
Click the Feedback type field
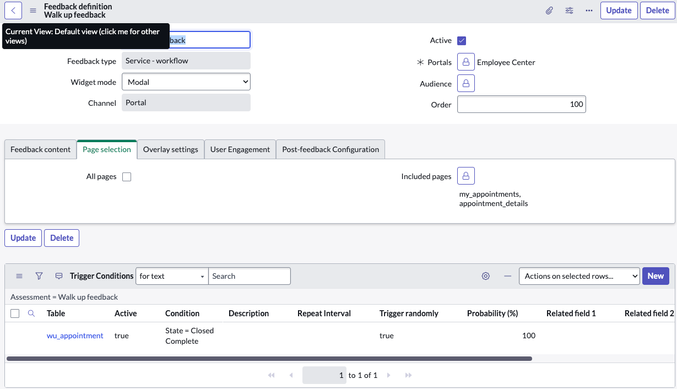[x=186, y=61]
